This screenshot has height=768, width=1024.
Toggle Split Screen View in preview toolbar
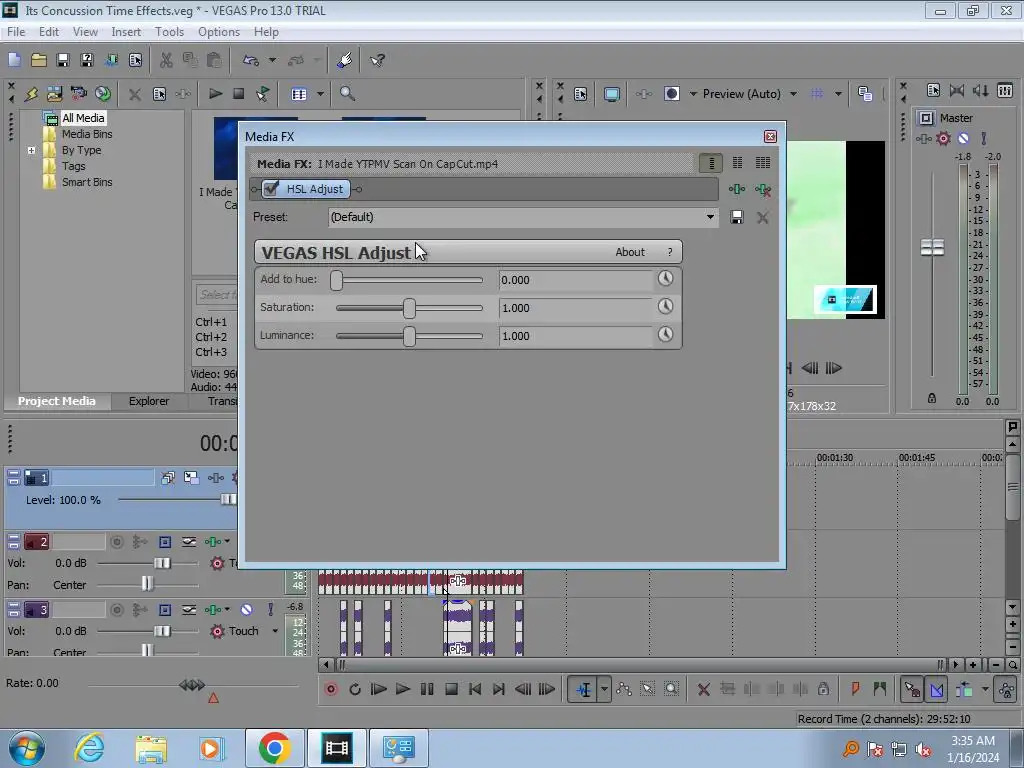click(671, 93)
